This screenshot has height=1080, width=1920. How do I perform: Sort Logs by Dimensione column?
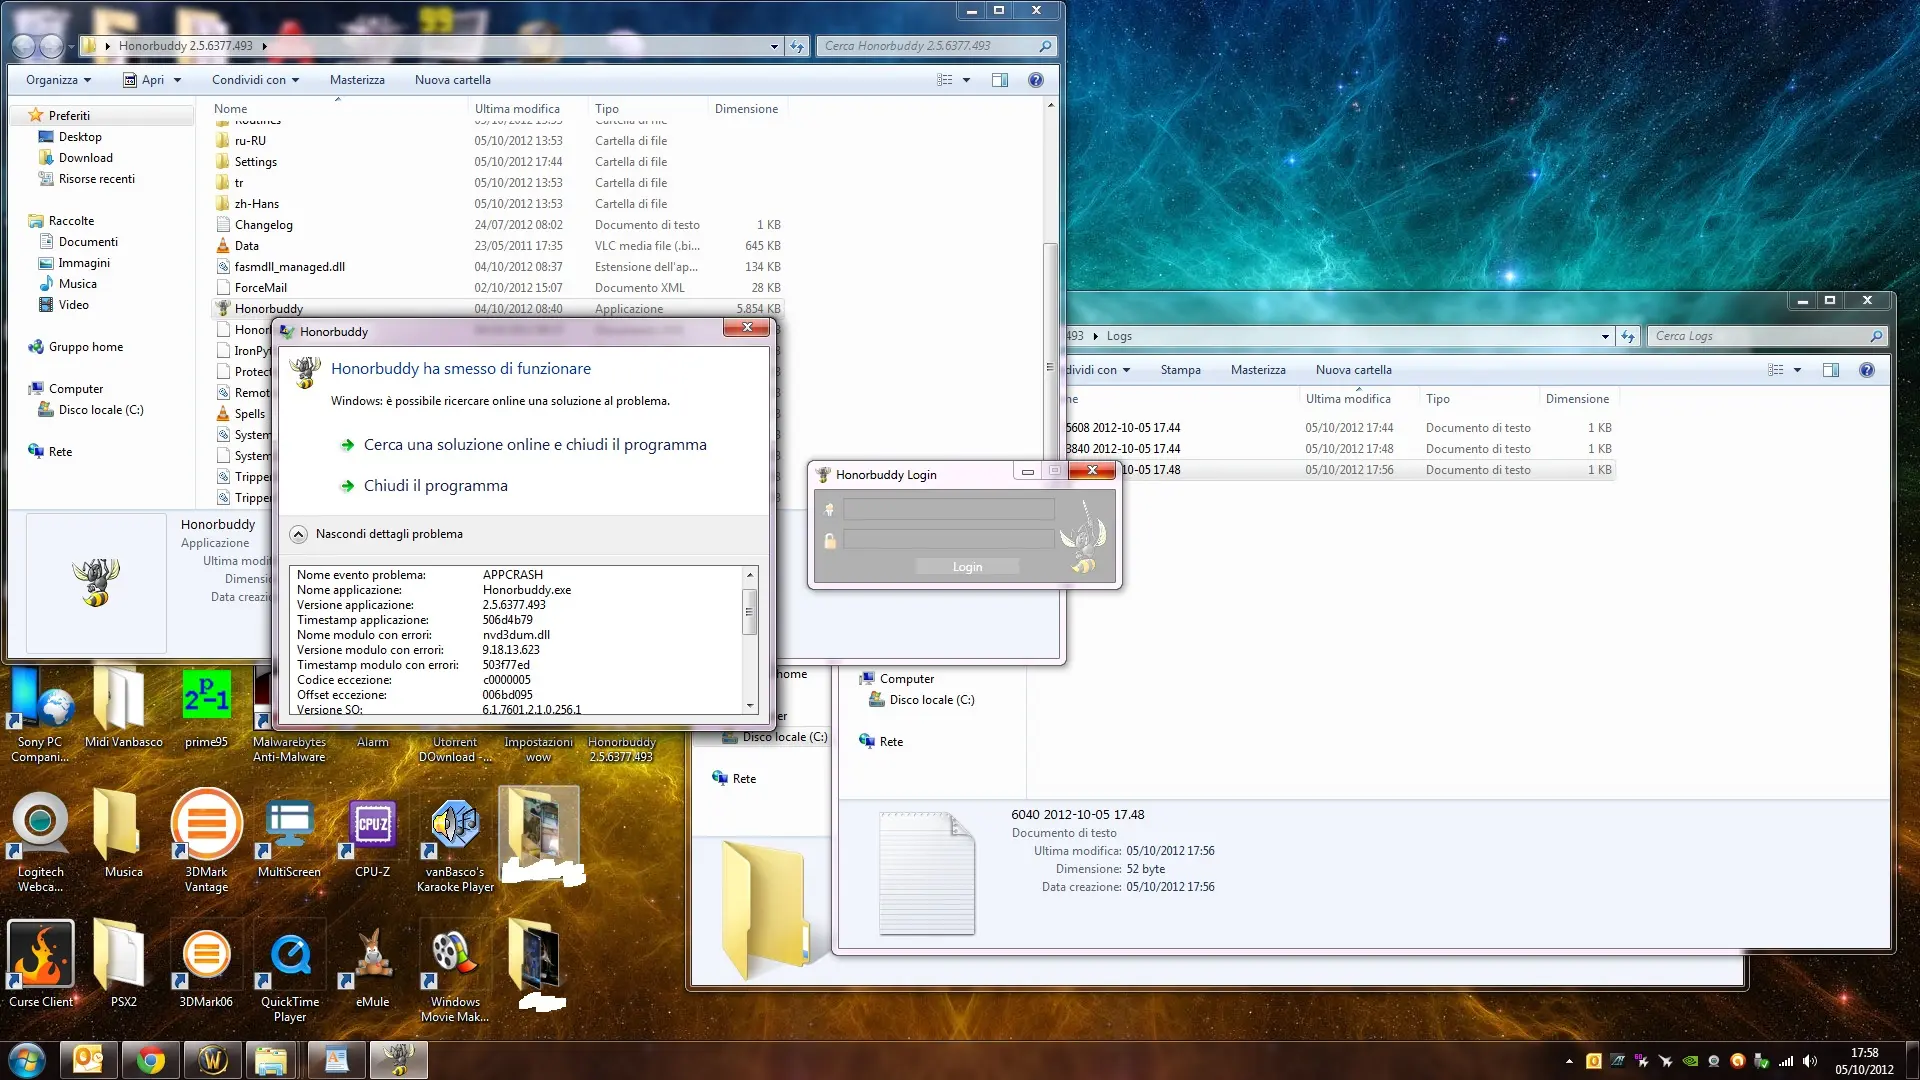pos(1577,399)
